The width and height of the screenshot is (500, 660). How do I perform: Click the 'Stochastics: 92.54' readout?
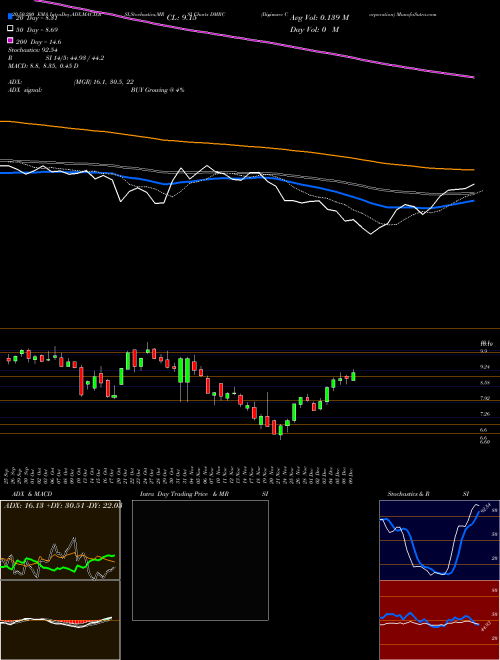[x=32, y=50]
